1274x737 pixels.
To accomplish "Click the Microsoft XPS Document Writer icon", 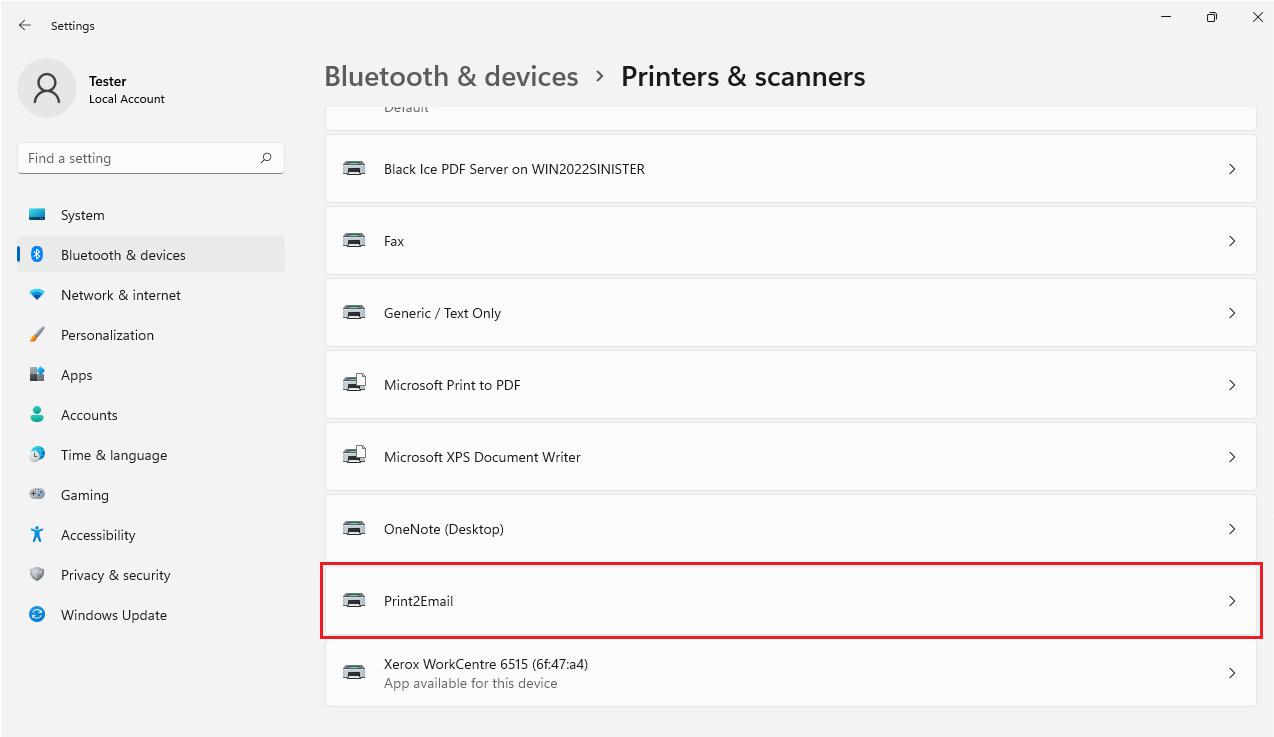I will pos(354,457).
